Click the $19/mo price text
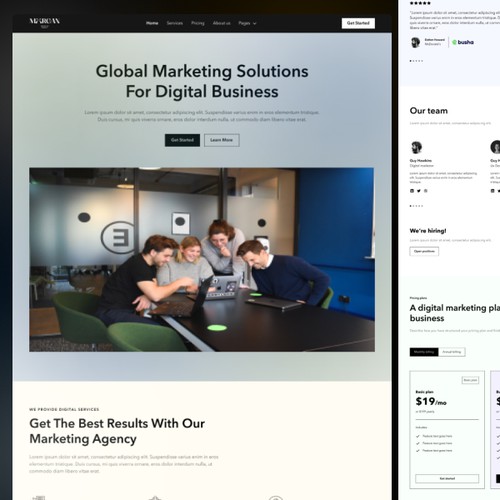 pyautogui.click(x=431, y=401)
